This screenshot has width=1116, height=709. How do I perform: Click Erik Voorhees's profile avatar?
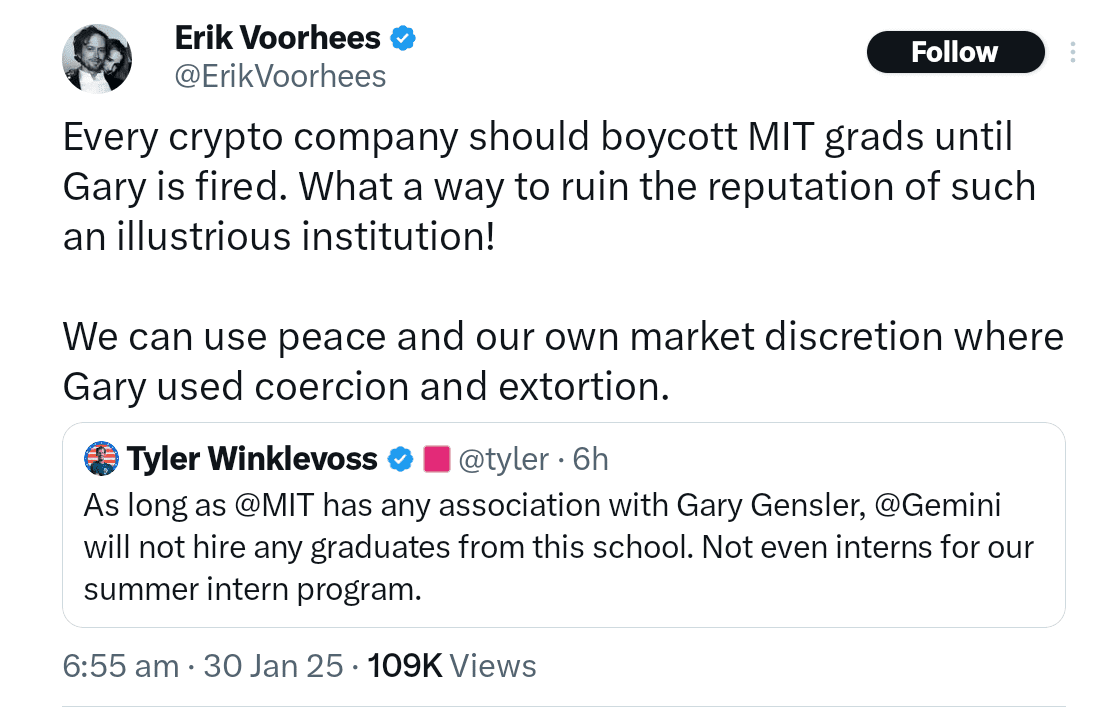(97, 58)
